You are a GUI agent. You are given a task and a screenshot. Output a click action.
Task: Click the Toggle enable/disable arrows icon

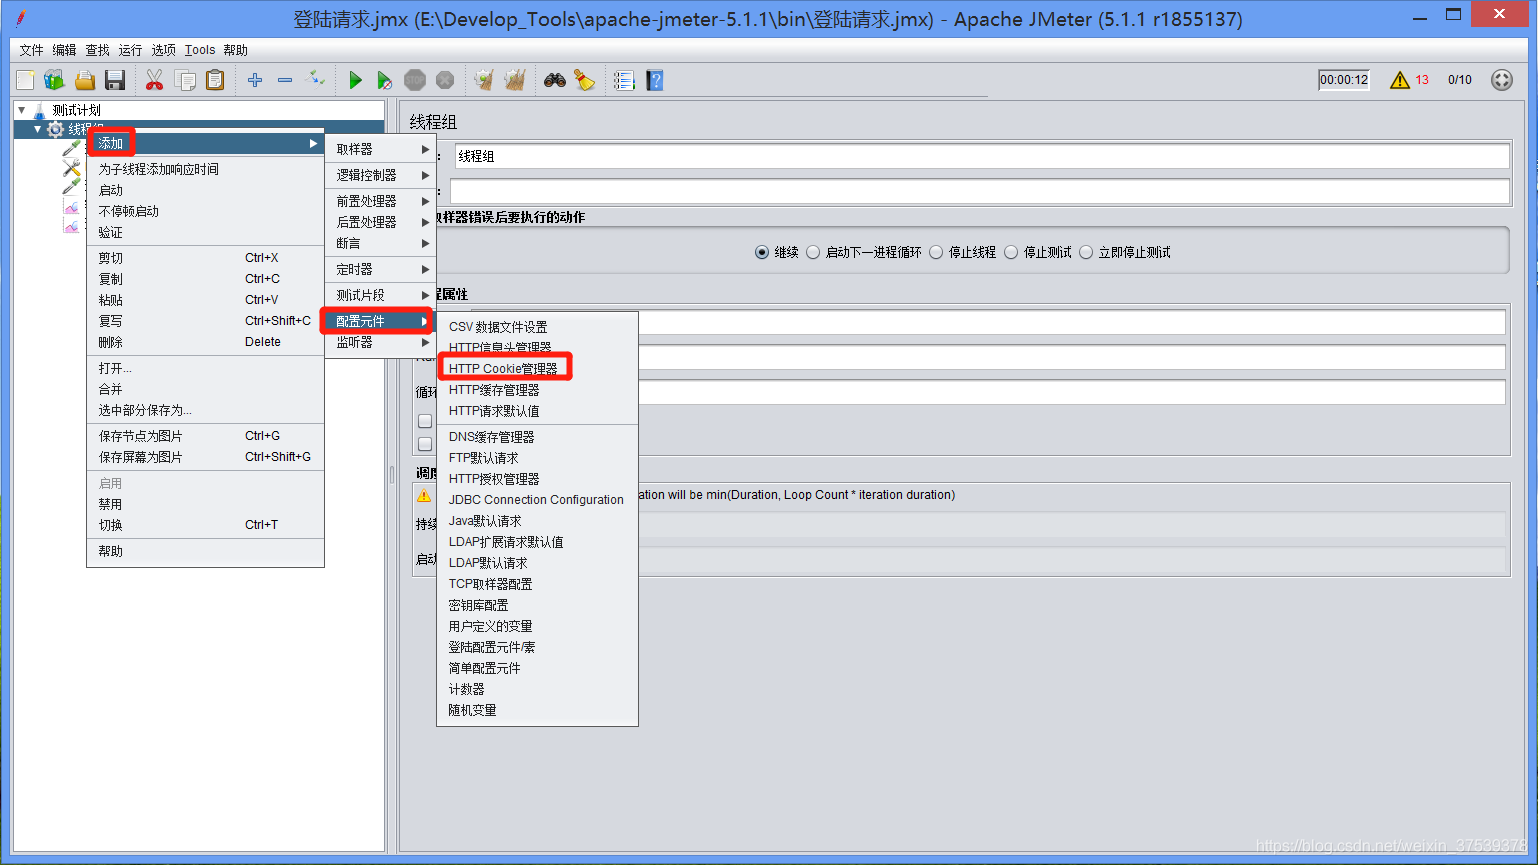pos(315,79)
